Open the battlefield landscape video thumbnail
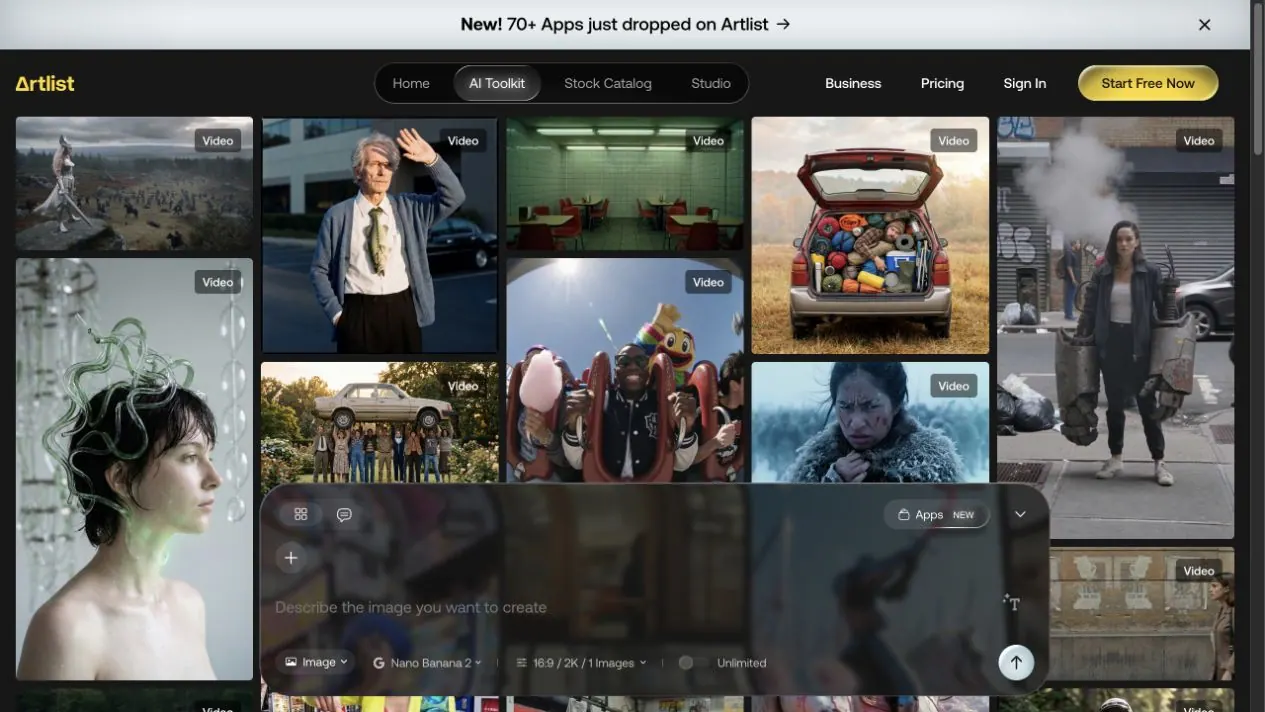This screenshot has height=712, width=1265. pos(134,183)
